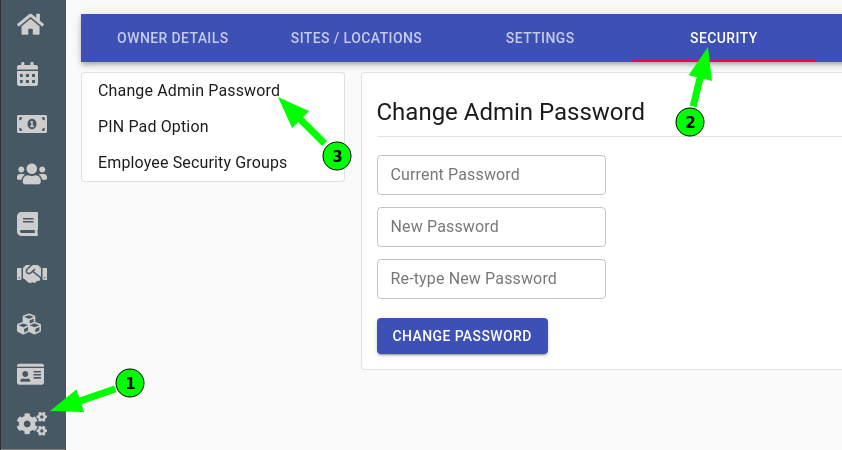
Task: Select PIN Pad Option in the list
Action: coord(153,126)
